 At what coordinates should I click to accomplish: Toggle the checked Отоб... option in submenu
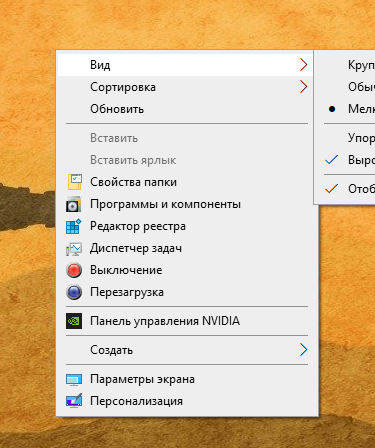pyautogui.click(x=345, y=189)
